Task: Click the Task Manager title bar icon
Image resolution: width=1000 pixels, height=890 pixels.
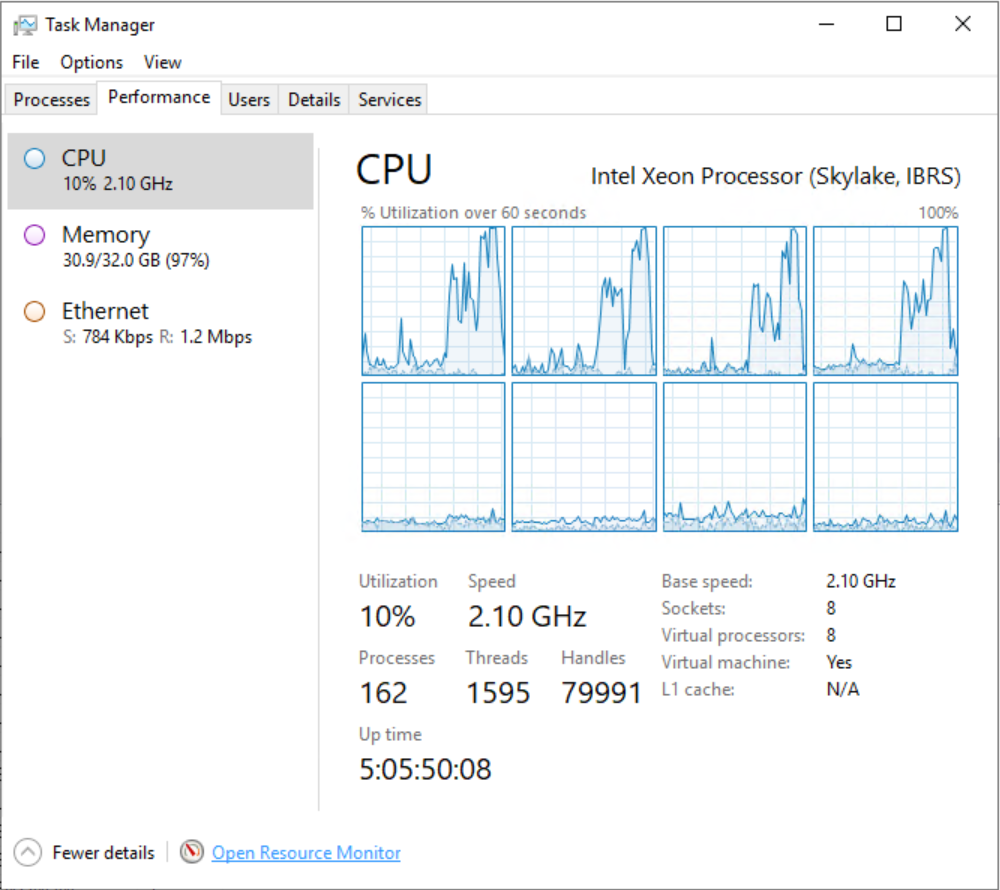Action: (25, 25)
